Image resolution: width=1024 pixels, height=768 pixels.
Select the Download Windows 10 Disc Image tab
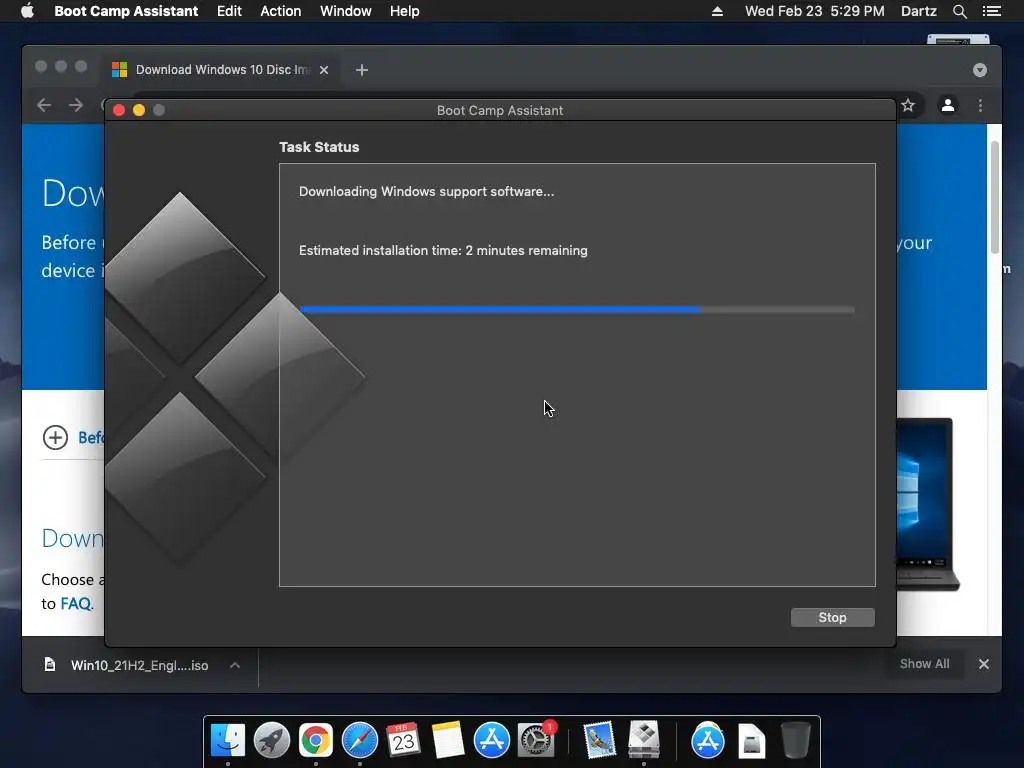tap(222, 69)
